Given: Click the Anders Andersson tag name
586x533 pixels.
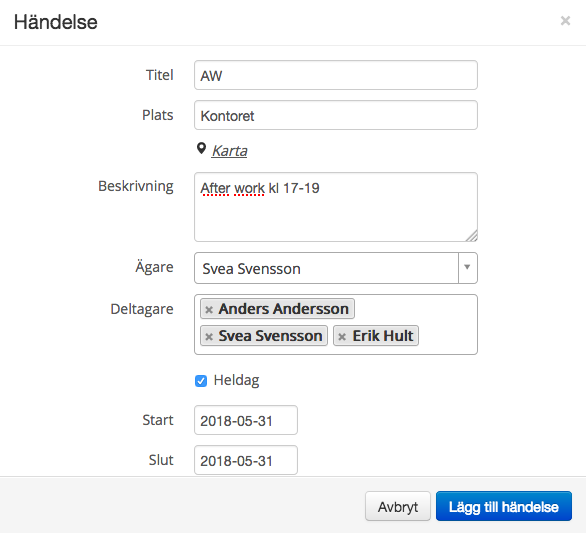Looking at the screenshot, I should click(x=283, y=309).
